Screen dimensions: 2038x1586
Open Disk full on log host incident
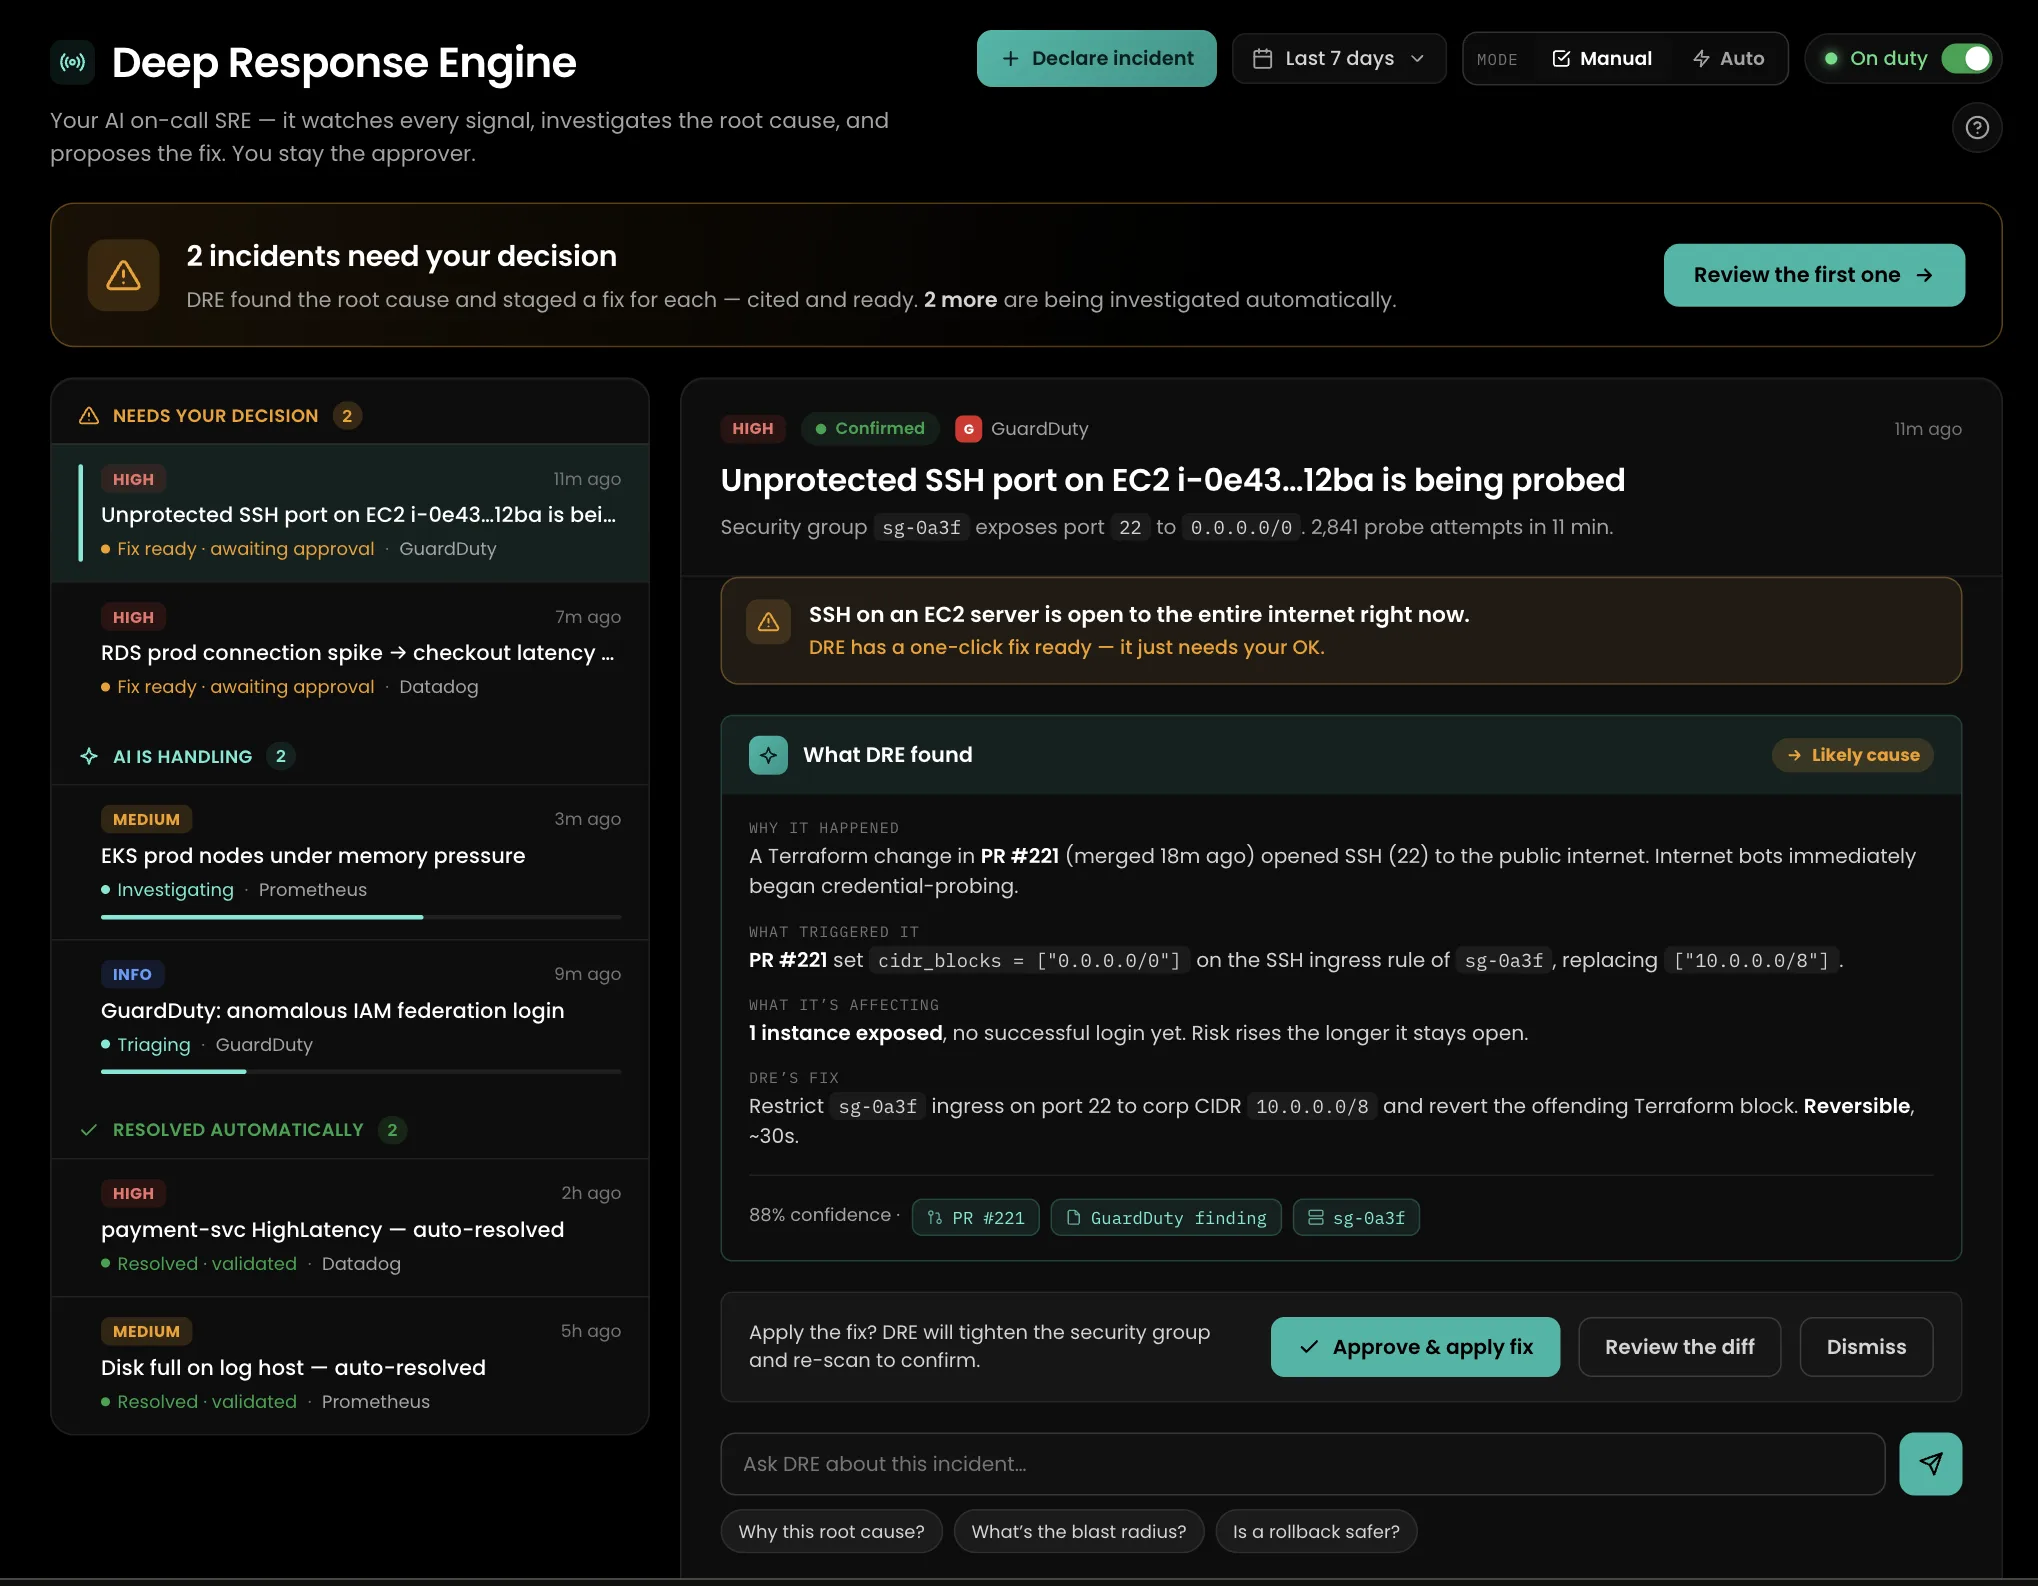350,1366
